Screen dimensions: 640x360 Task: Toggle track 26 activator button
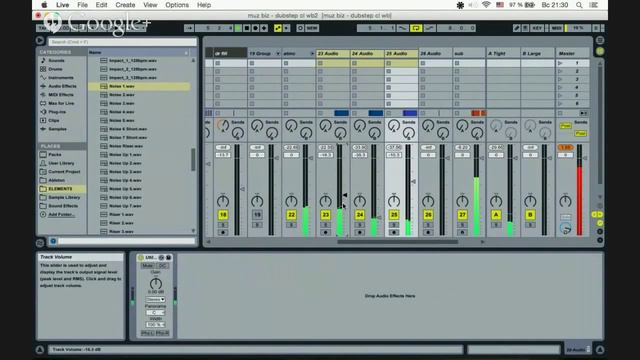(428, 215)
